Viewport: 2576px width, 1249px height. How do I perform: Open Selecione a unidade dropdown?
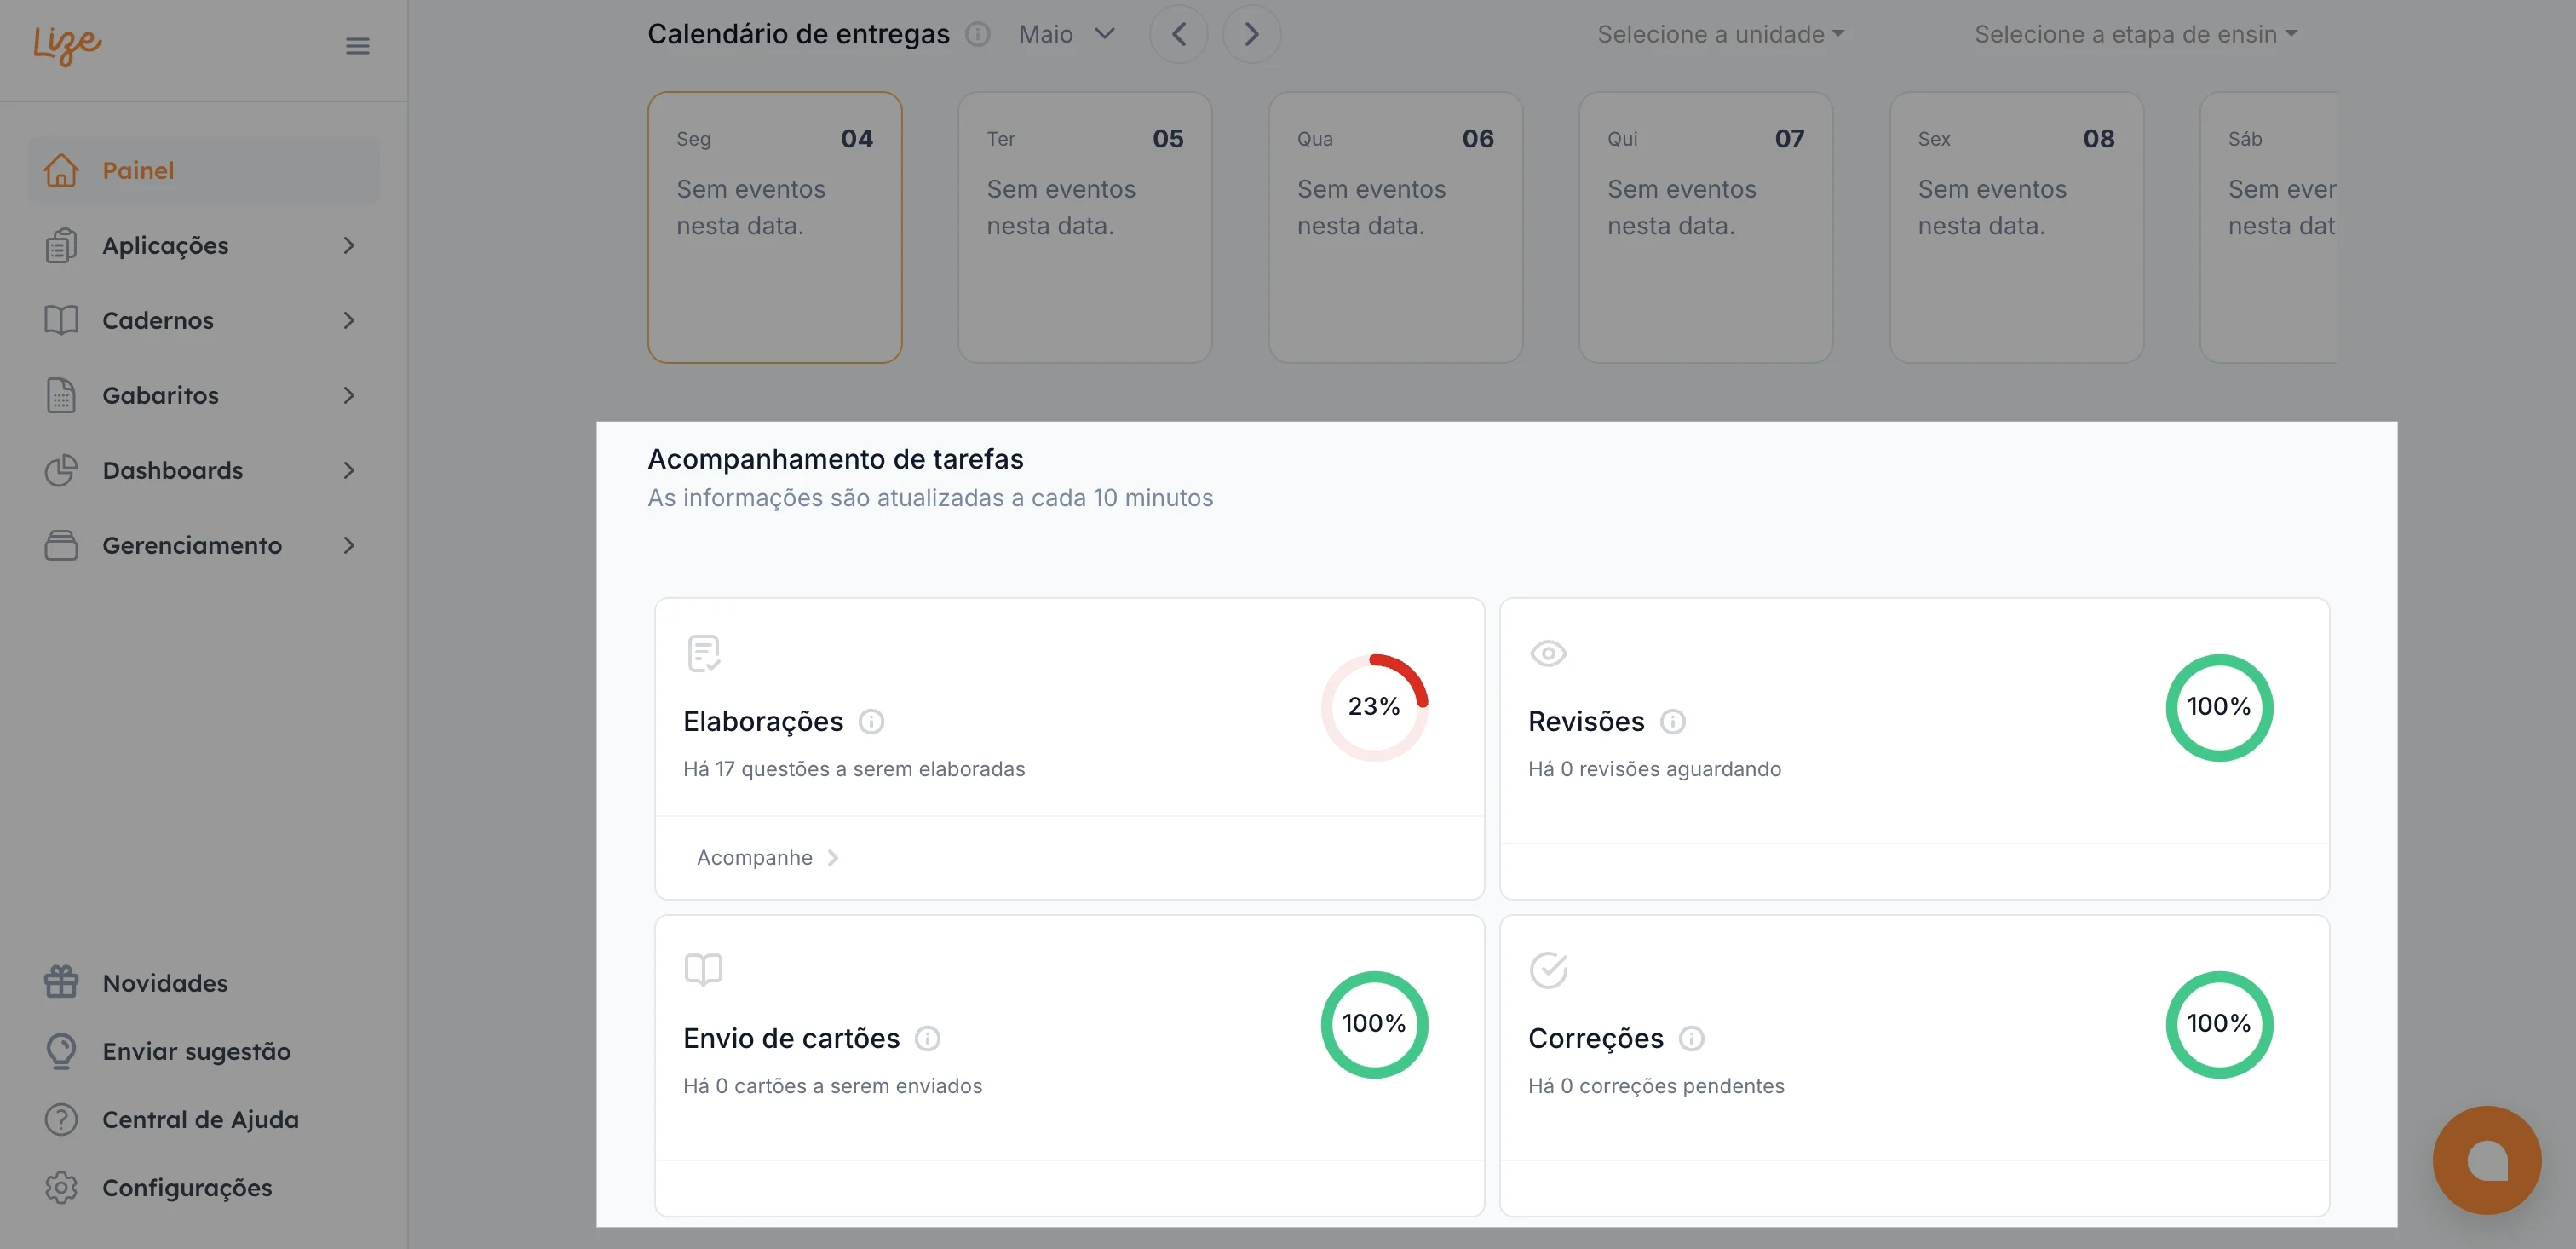tap(1720, 34)
